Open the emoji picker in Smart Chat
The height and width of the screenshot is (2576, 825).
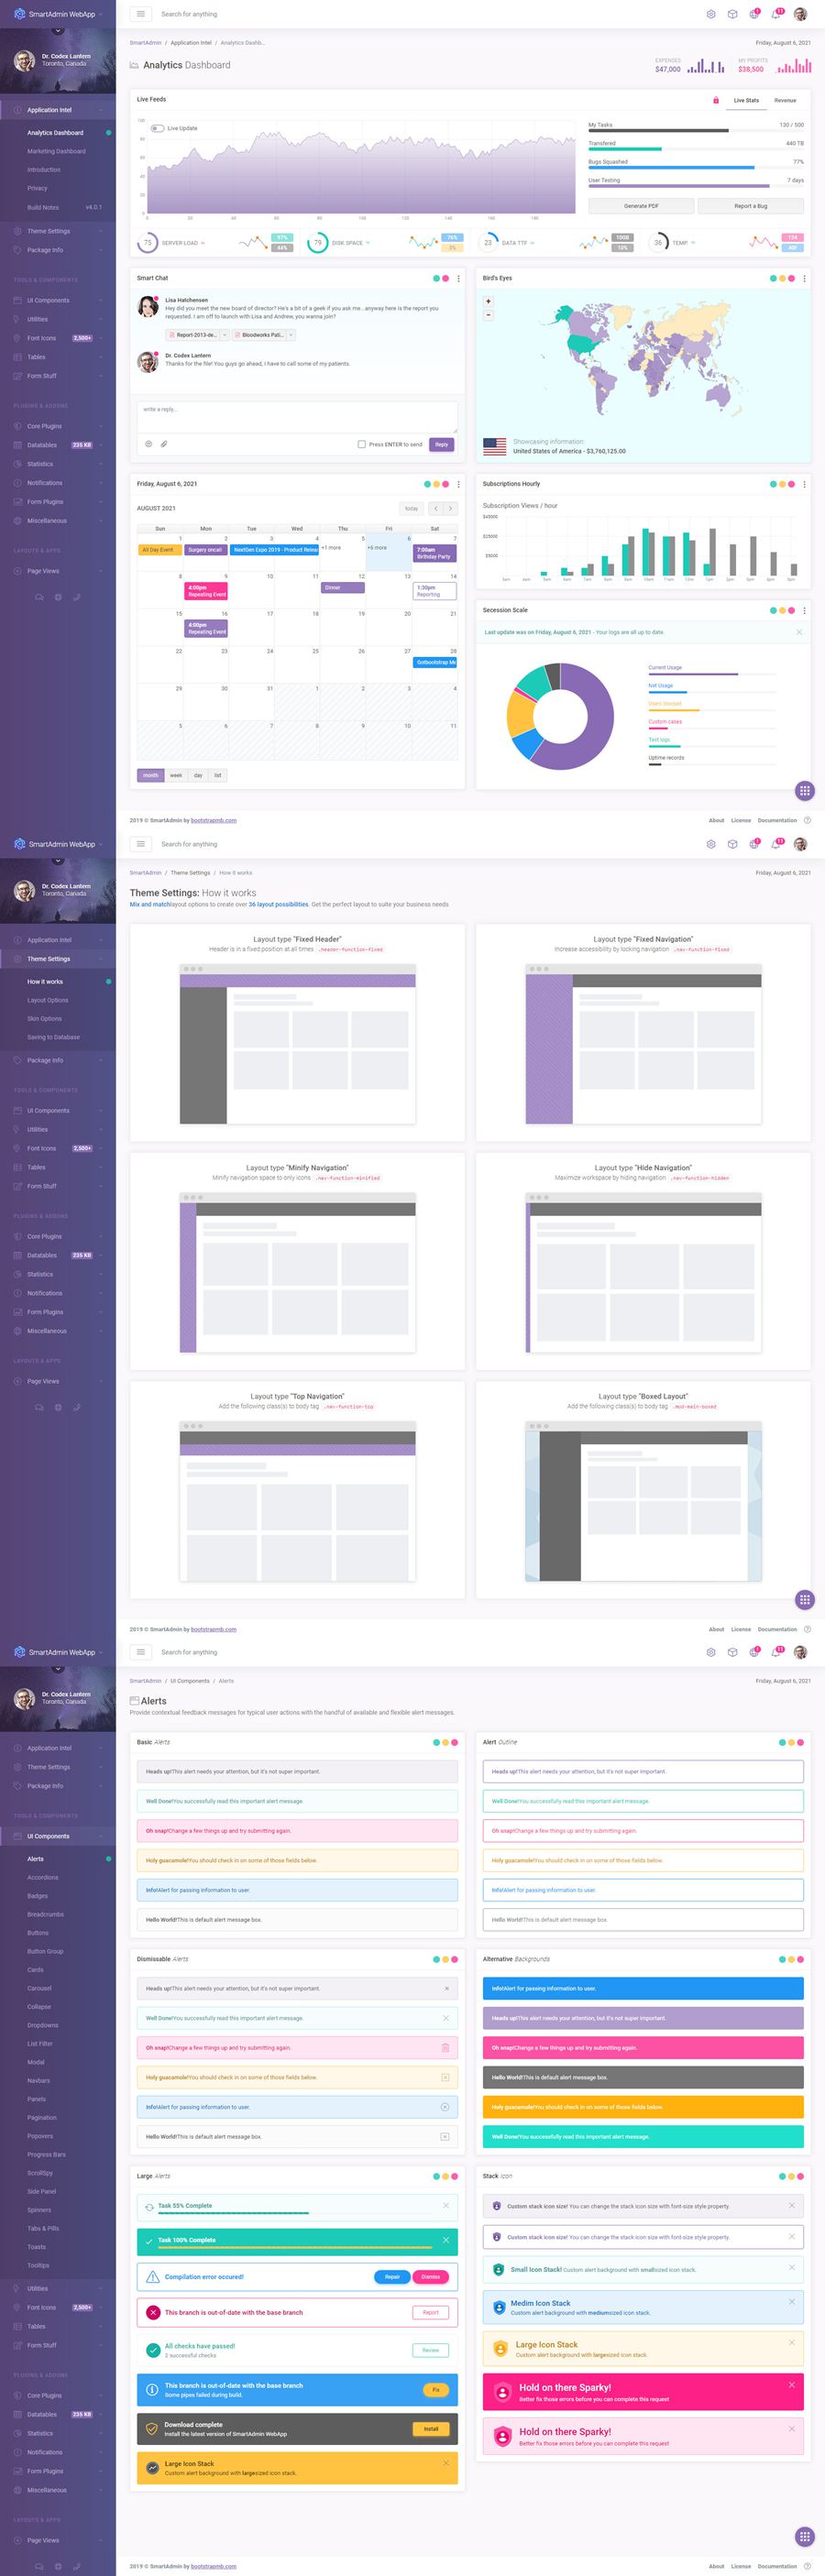149,444
